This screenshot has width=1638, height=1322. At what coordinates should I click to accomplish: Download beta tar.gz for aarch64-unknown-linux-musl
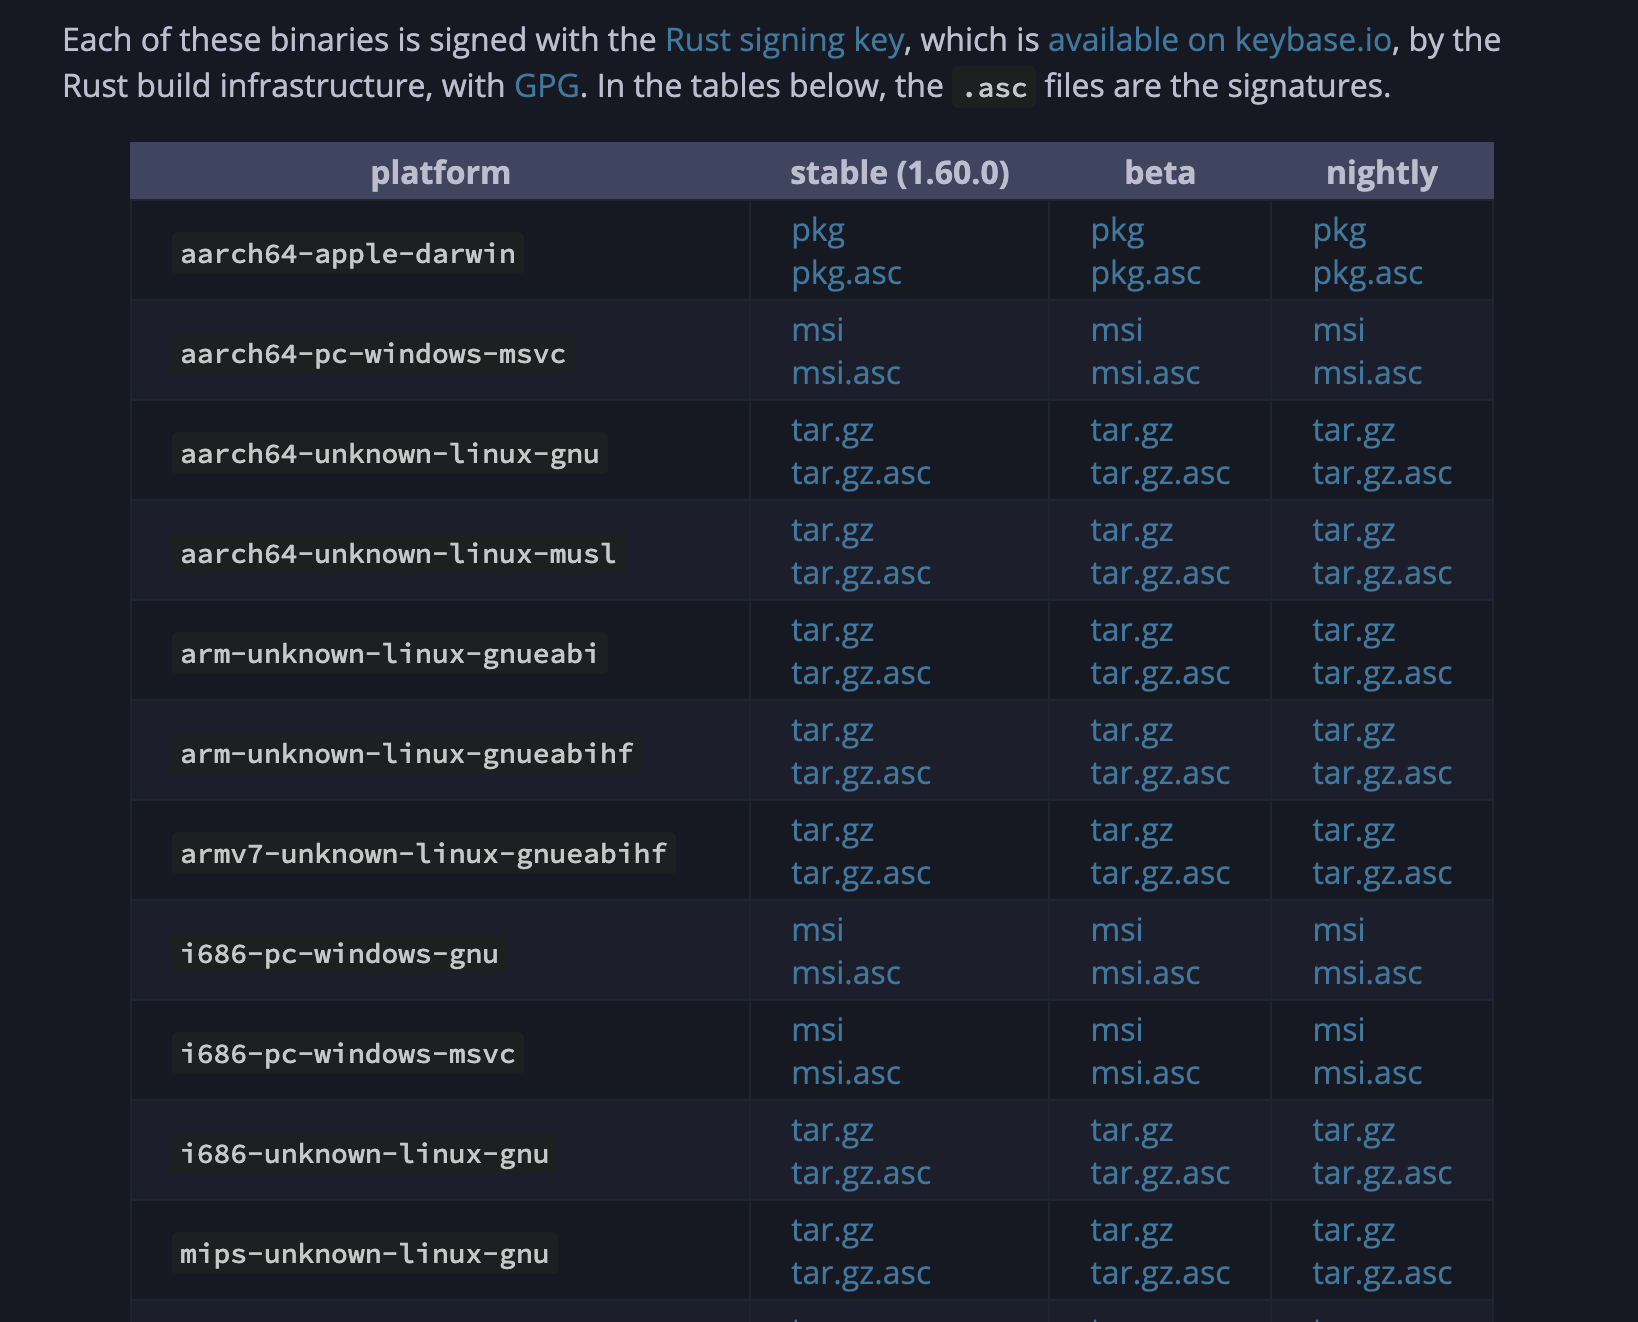pyautogui.click(x=1131, y=531)
